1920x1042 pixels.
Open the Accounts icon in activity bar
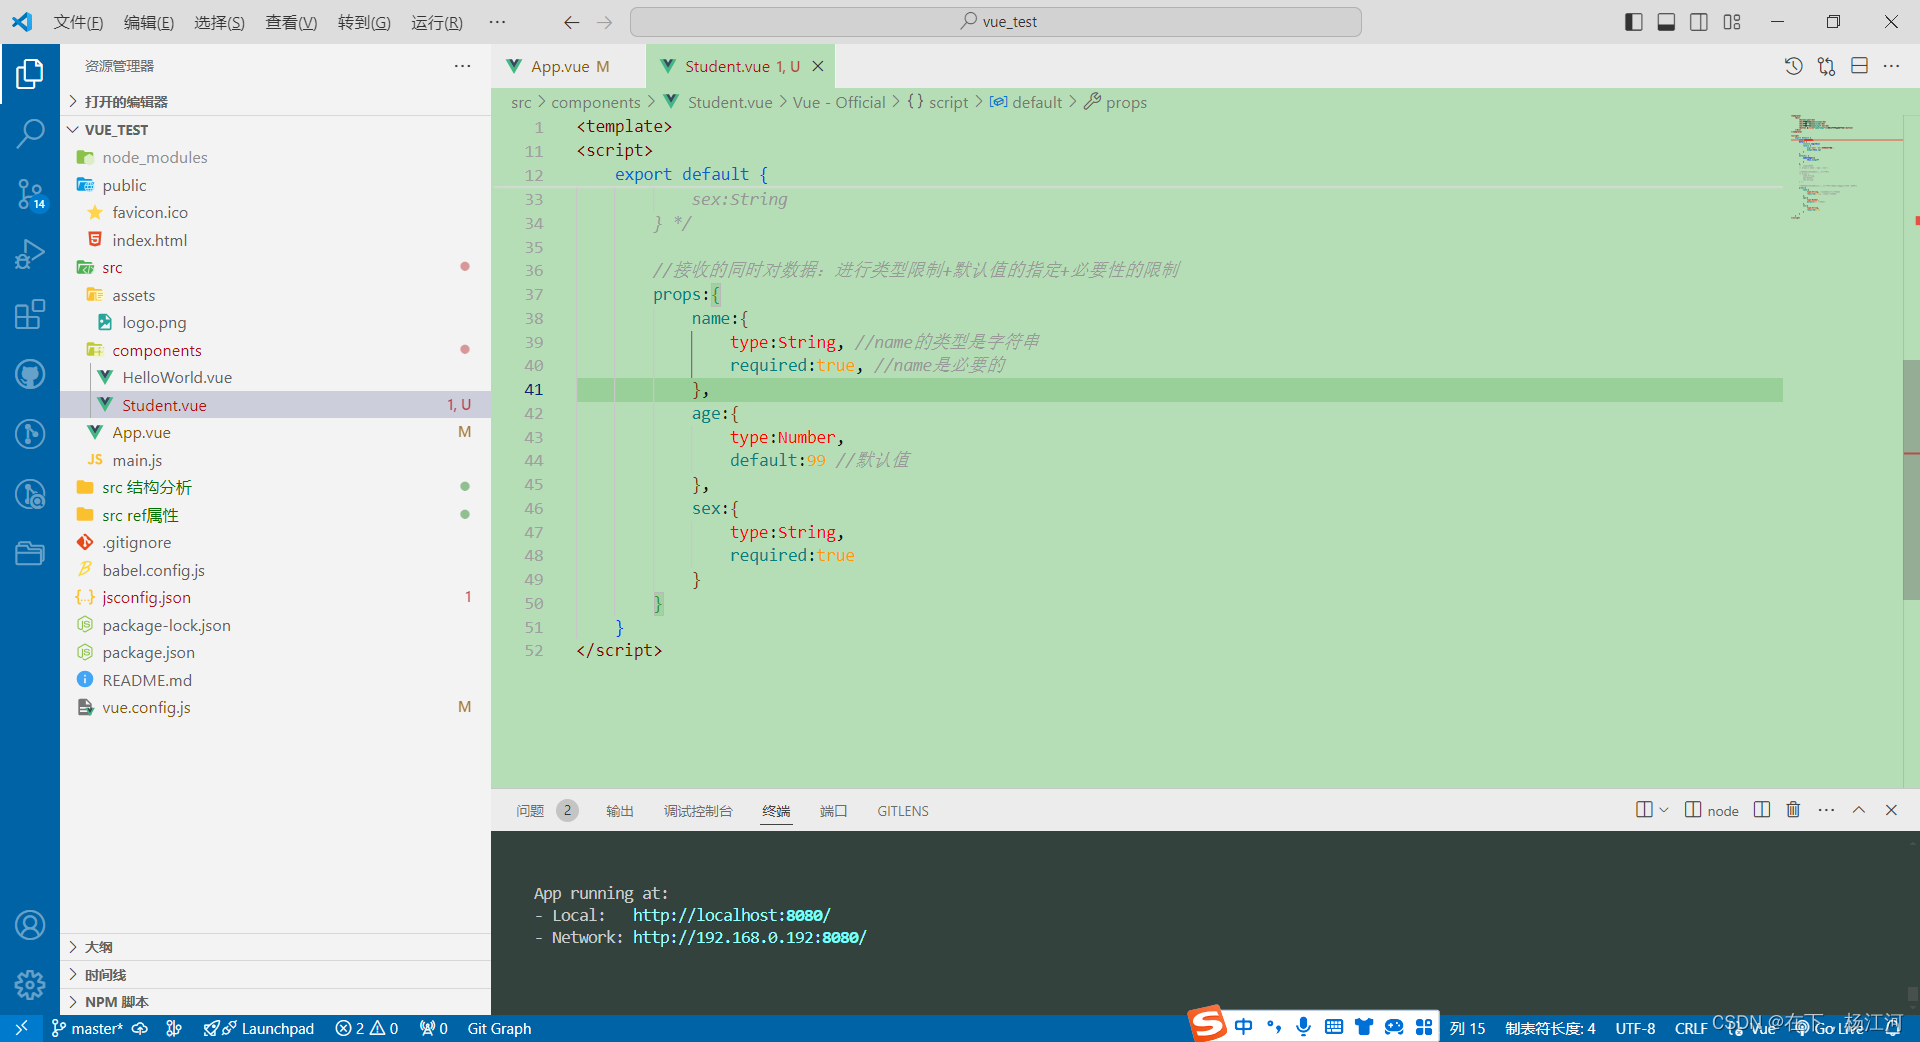[30, 925]
